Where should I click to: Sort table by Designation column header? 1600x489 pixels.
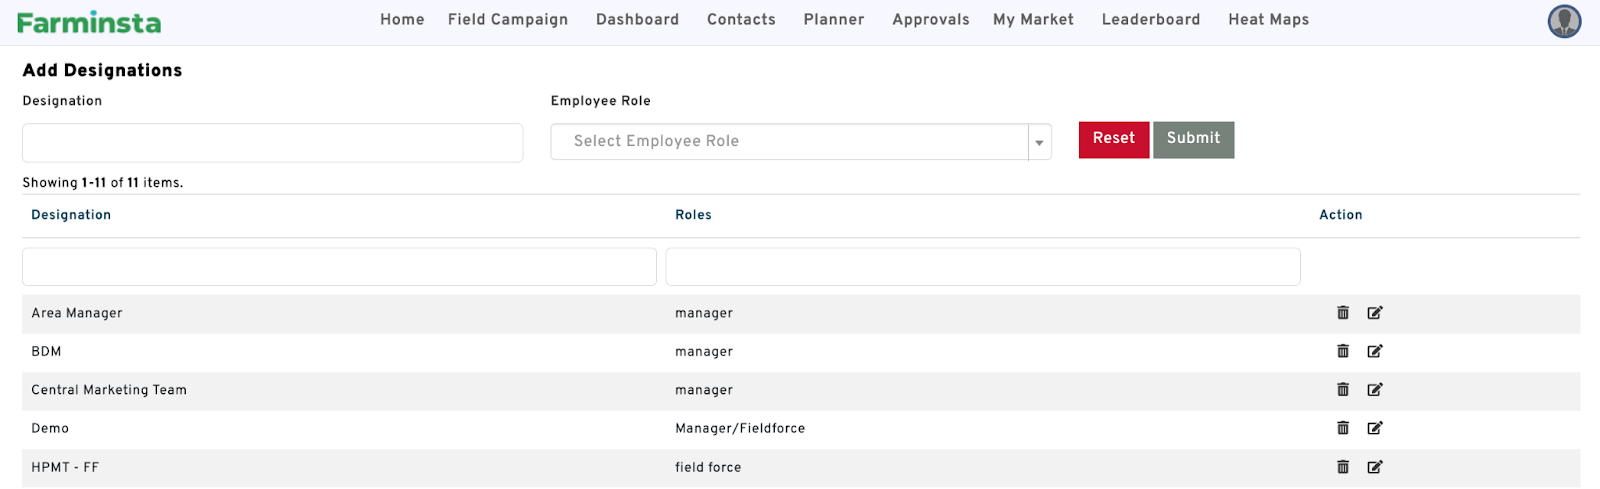click(x=71, y=215)
